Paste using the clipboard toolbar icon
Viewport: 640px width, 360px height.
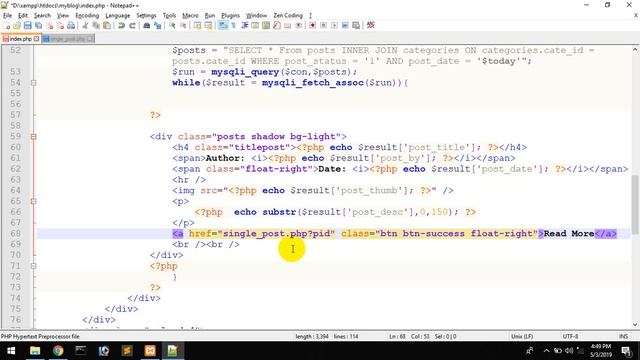click(107, 25)
